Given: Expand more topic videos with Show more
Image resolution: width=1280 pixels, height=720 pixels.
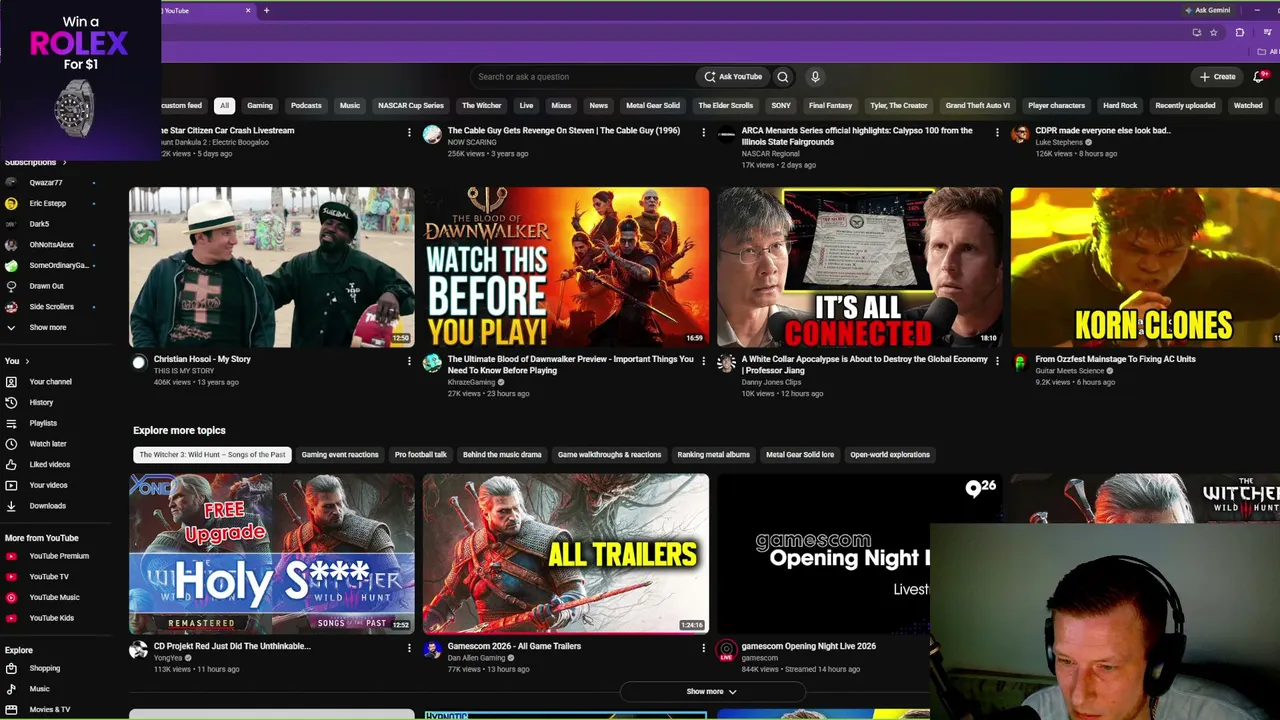Looking at the screenshot, I should coord(711,692).
